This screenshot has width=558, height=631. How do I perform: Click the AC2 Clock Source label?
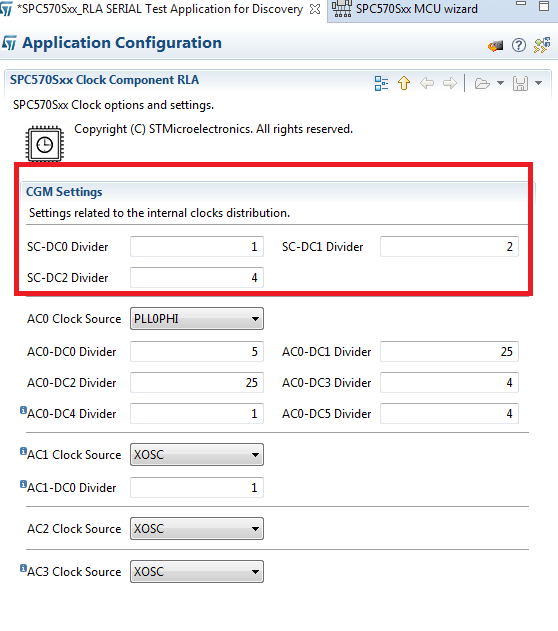(x=74, y=529)
